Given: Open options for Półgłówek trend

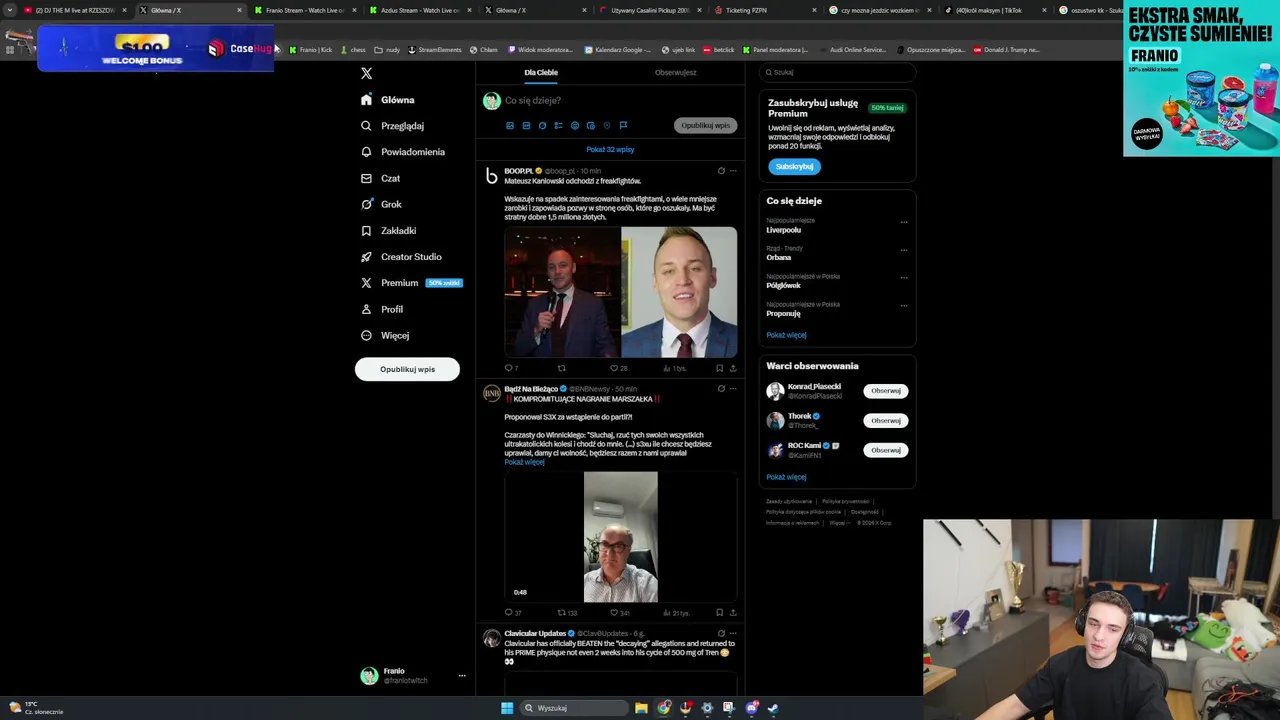Looking at the screenshot, I should 904,278.
